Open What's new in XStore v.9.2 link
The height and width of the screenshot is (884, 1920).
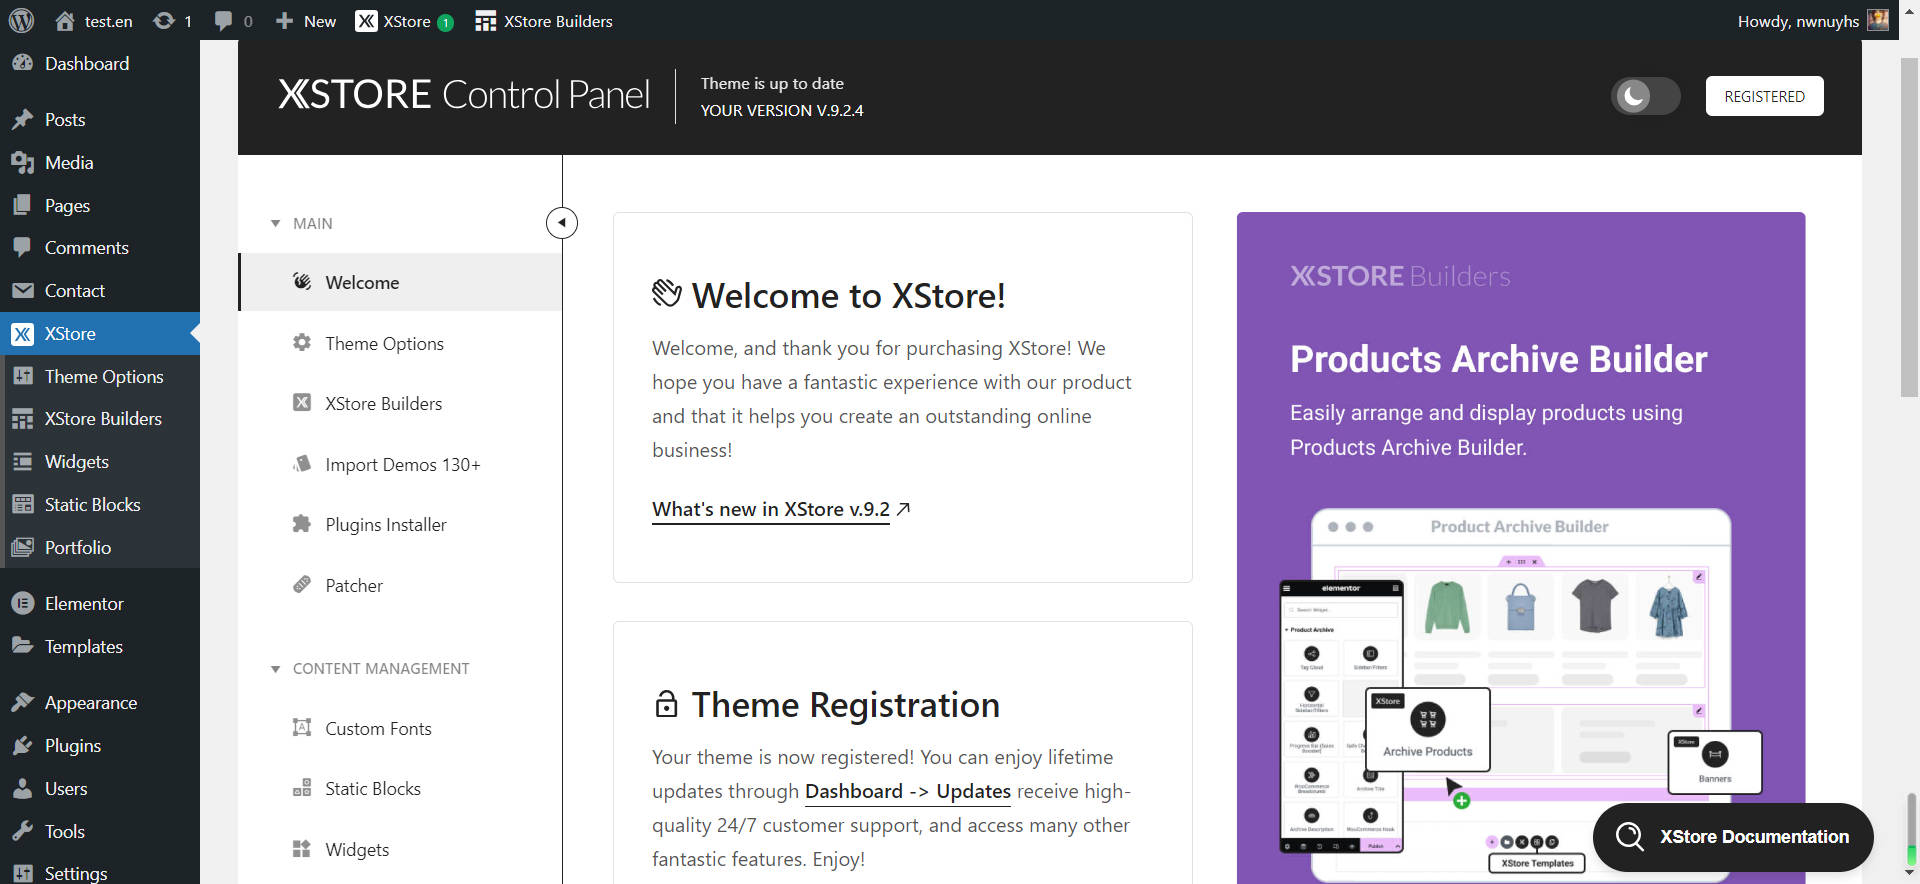[781, 509]
